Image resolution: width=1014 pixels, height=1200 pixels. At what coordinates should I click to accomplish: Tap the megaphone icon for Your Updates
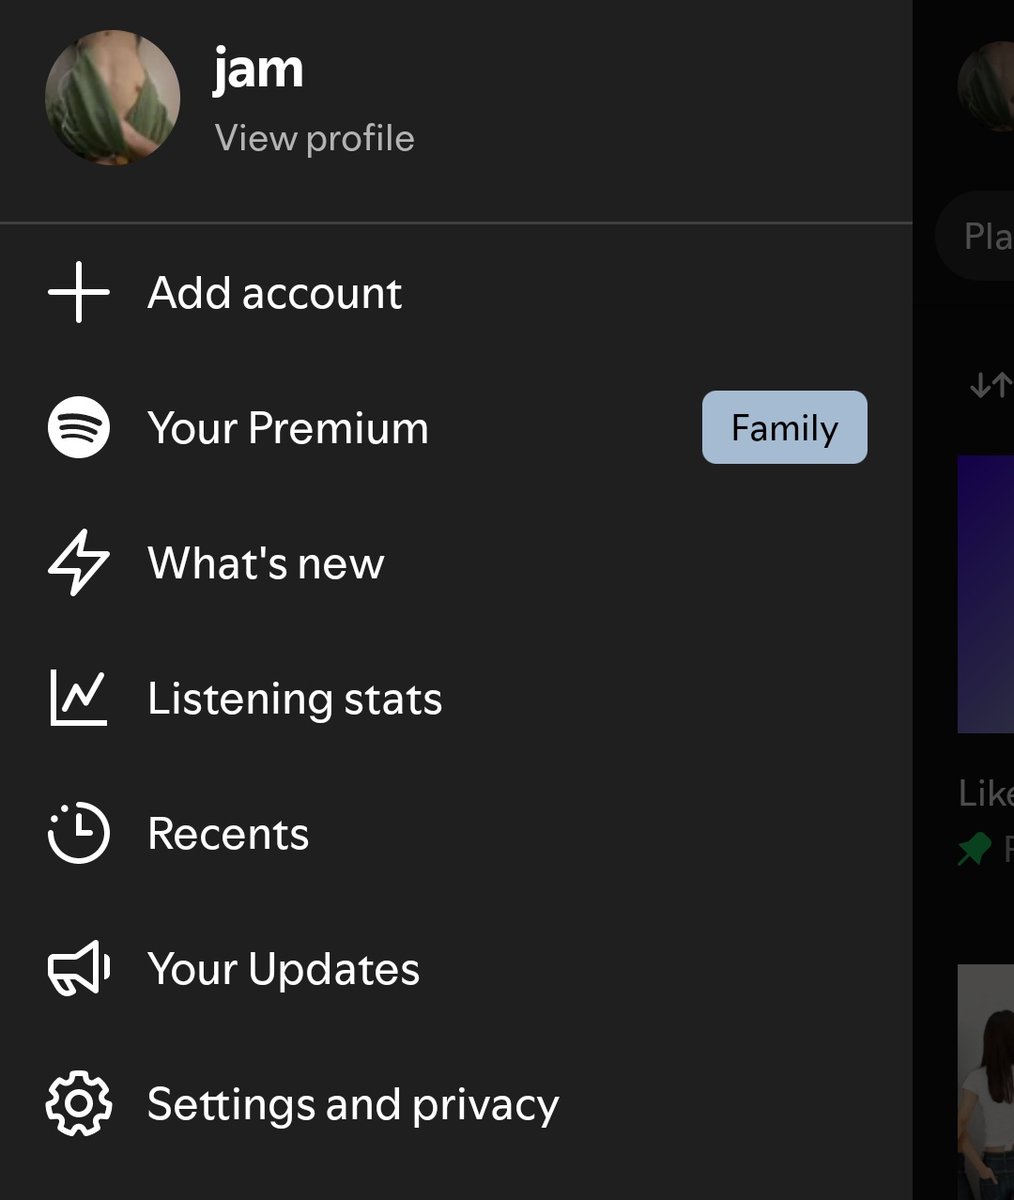77,968
